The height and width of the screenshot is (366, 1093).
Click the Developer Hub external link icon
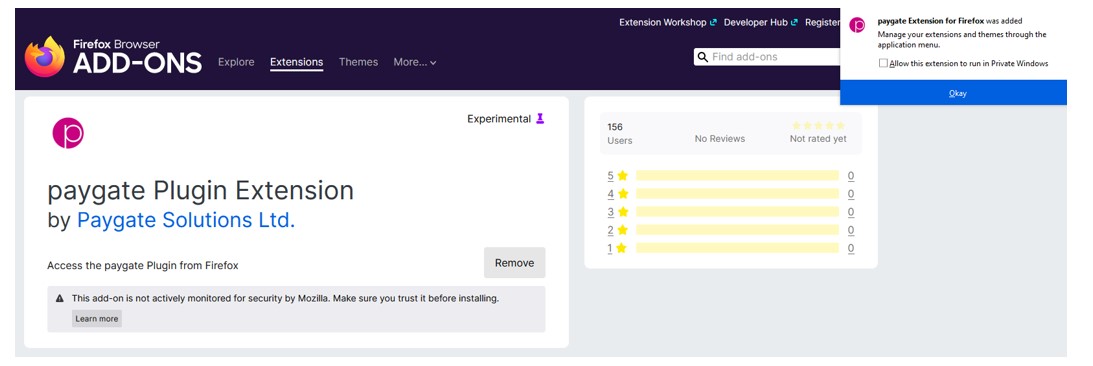coord(795,22)
